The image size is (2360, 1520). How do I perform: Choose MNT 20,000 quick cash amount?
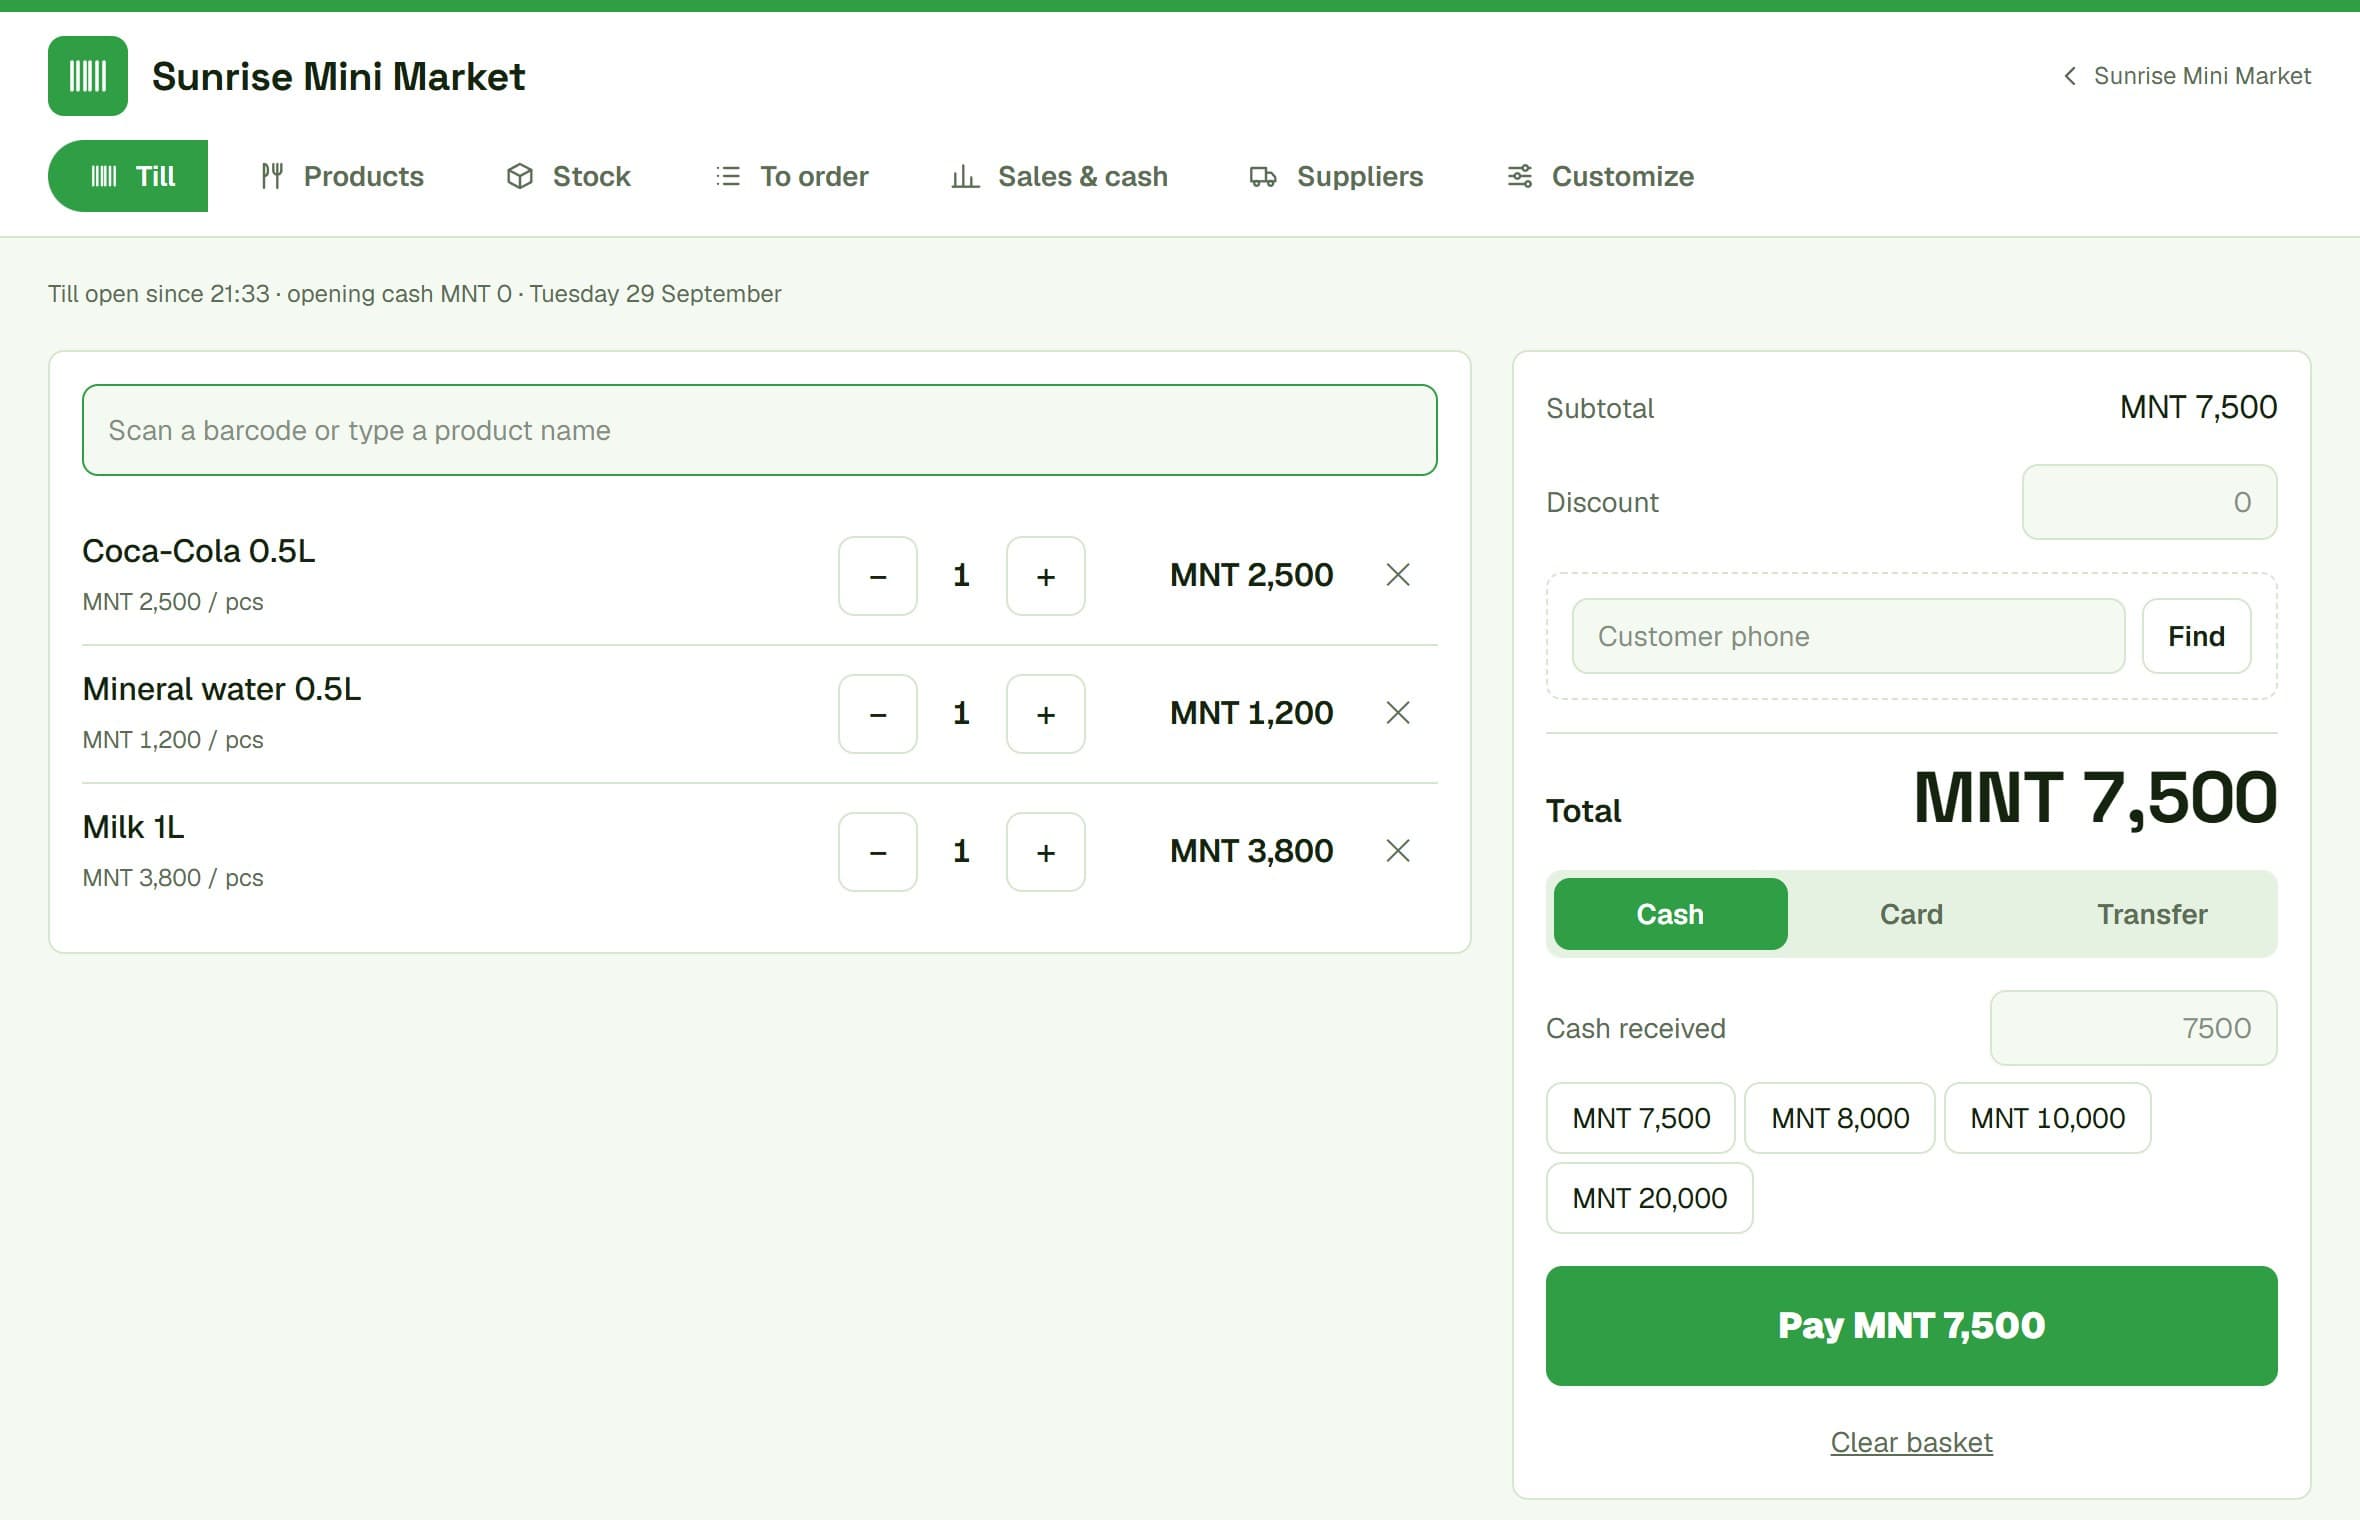pyautogui.click(x=1650, y=1198)
